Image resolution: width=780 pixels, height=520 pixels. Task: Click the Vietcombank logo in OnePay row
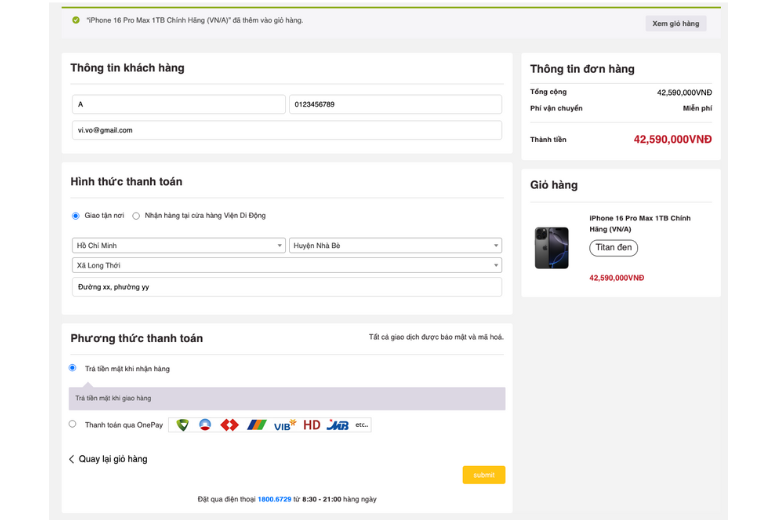click(183, 425)
